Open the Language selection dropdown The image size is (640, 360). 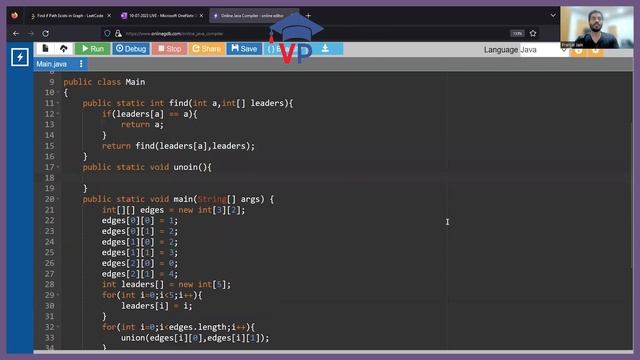[544, 50]
